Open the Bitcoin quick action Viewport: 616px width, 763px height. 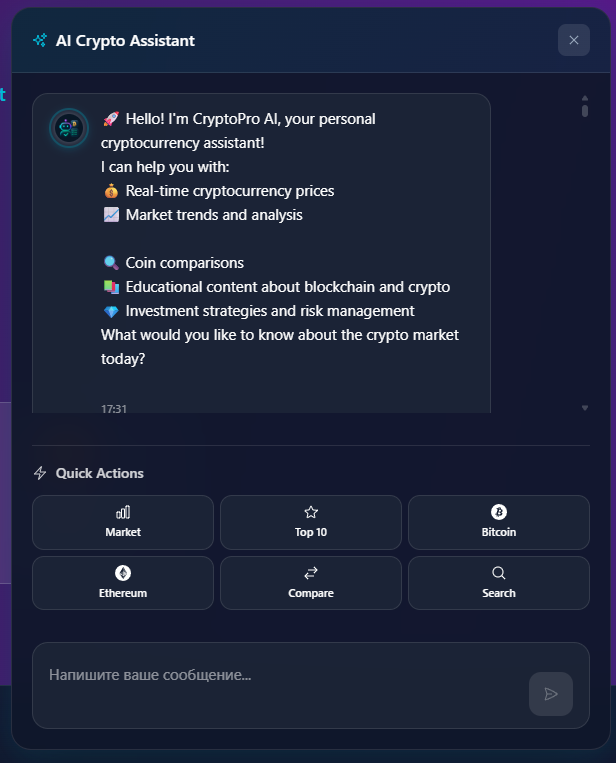point(499,522)
